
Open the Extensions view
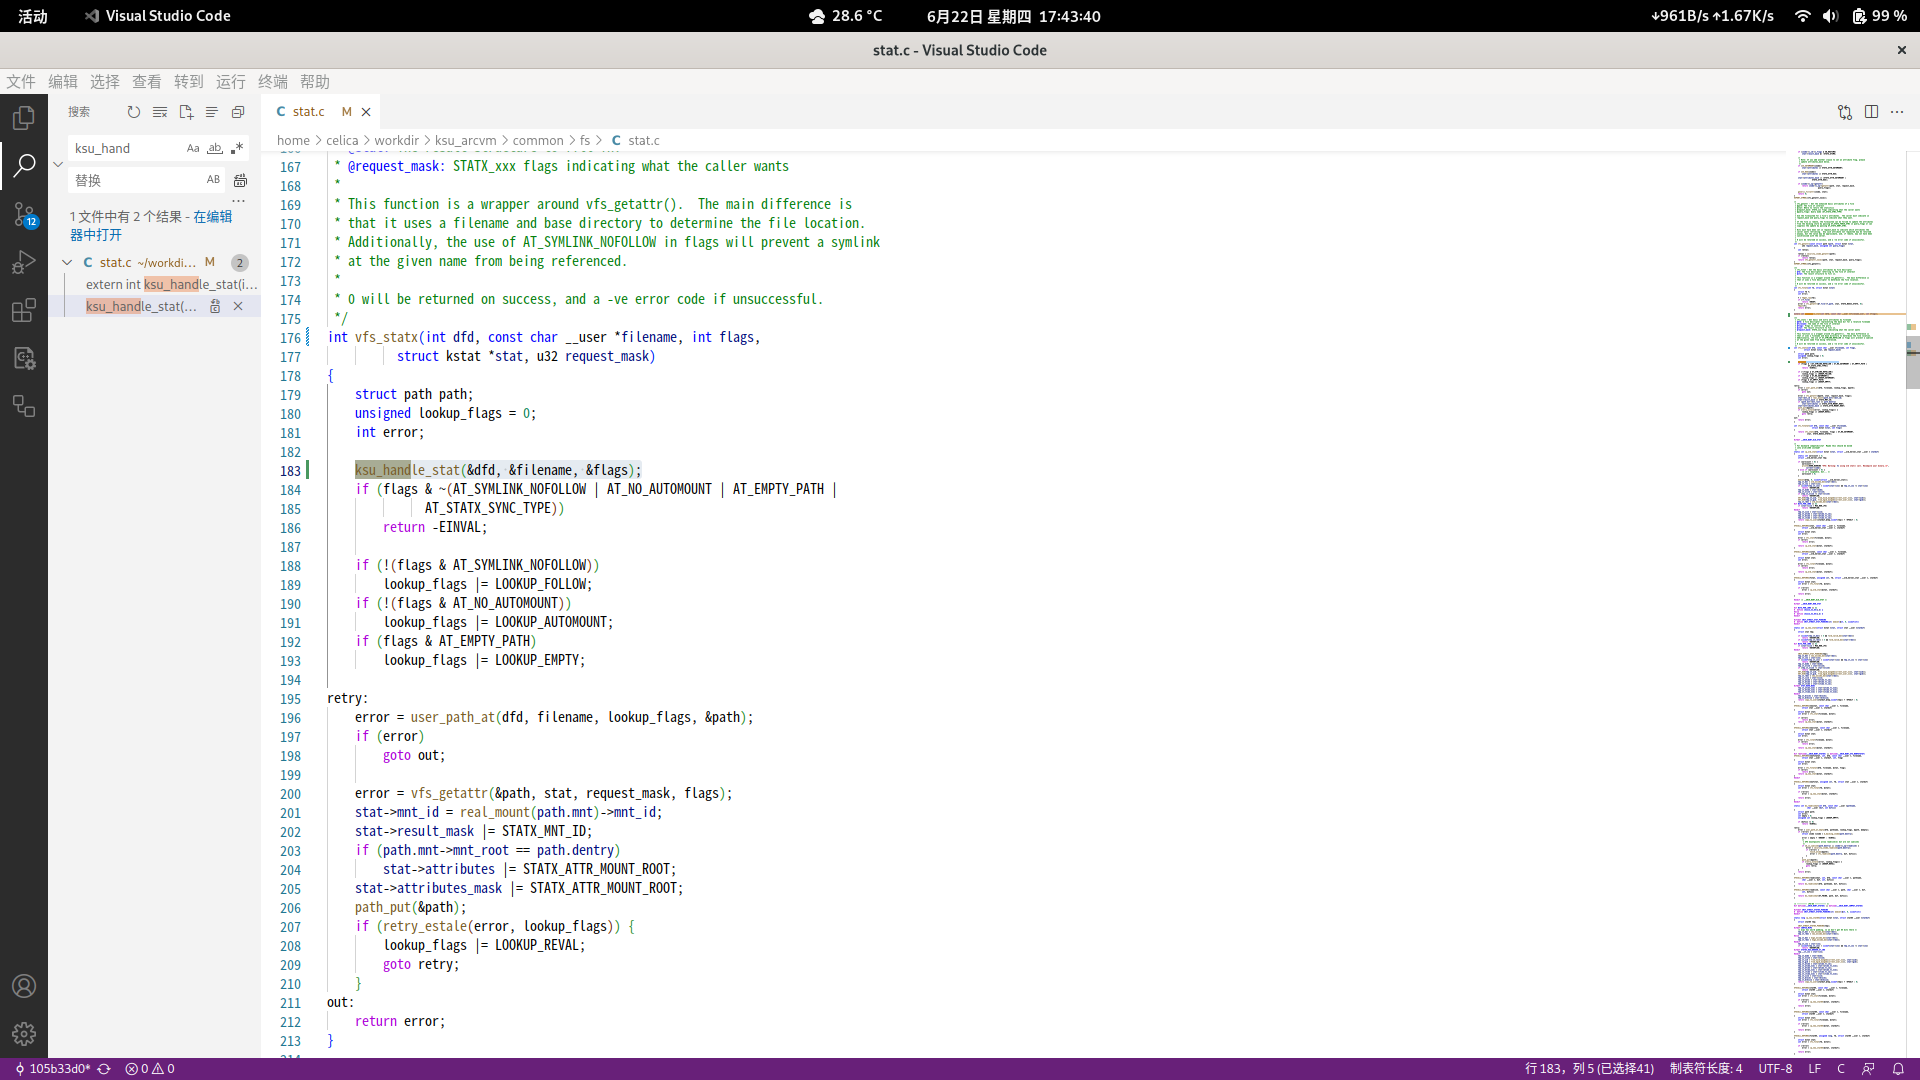pos(24,310)
